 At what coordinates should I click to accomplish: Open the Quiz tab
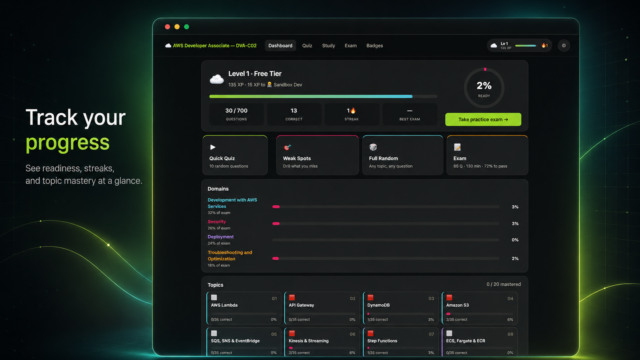click(x=307, y=45)
